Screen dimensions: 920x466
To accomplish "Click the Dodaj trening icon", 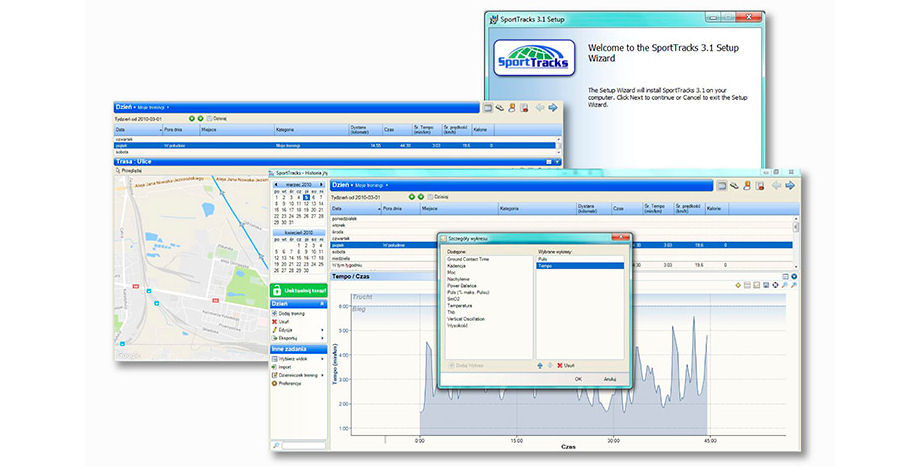I will point(274,313).
